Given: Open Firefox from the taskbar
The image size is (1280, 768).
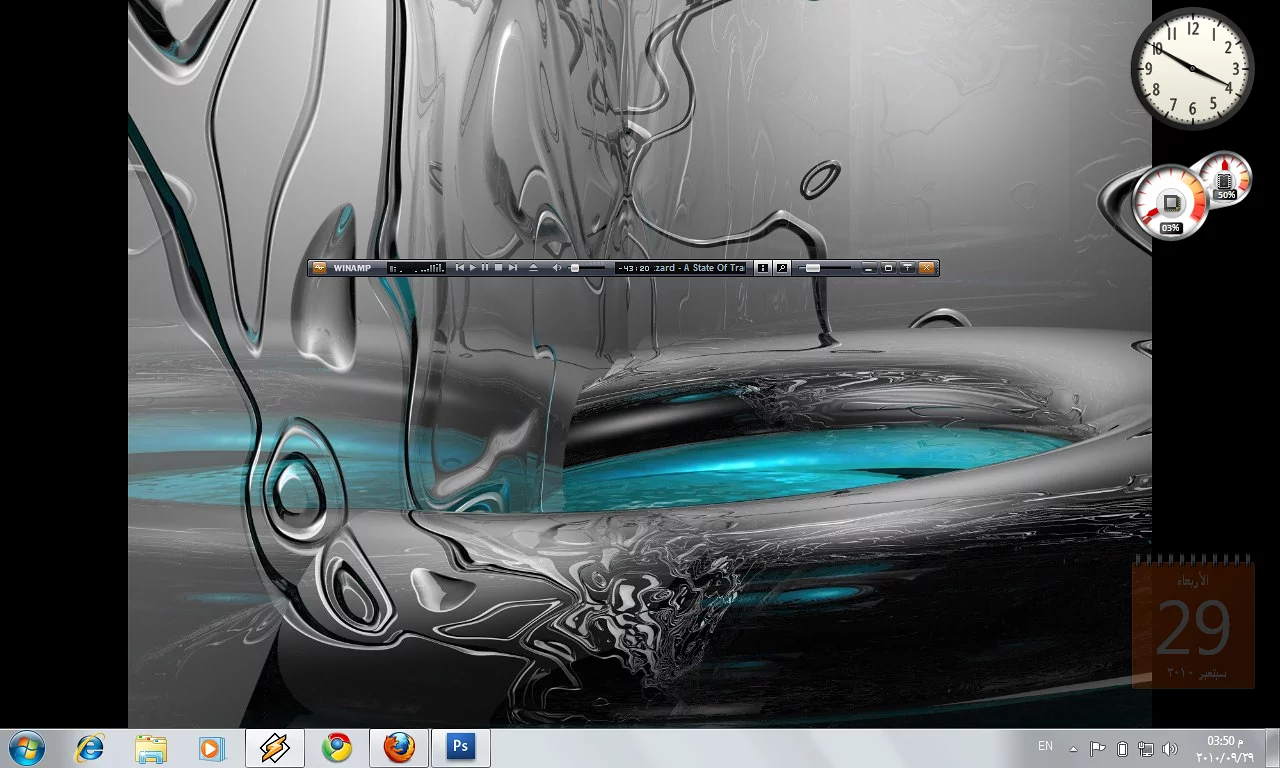Looking at the screenshot, I should (x=399, y=747).
